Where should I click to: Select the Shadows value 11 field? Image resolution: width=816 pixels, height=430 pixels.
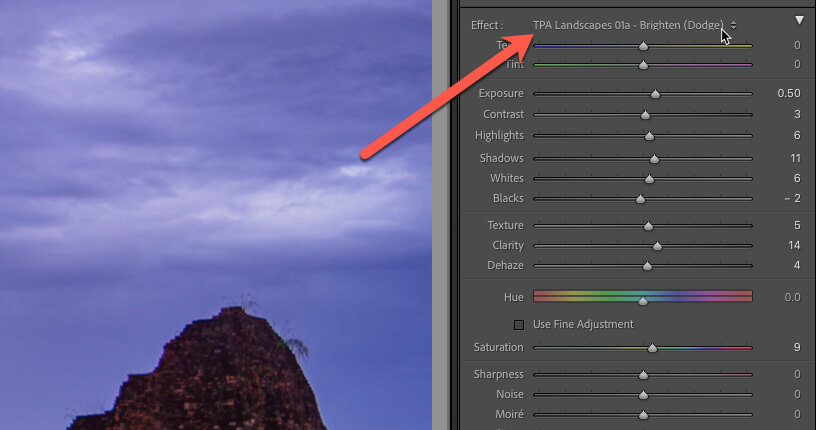tap(794, 158)
